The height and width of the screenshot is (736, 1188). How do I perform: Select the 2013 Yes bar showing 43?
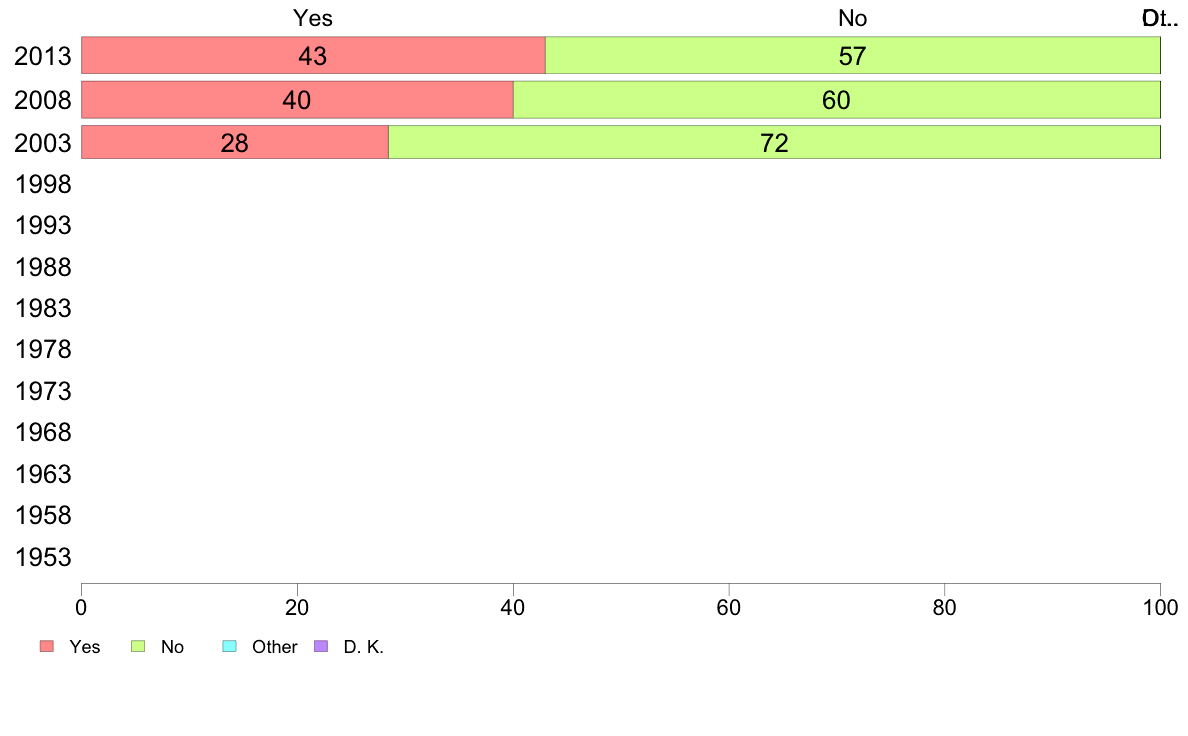[313, 55]
